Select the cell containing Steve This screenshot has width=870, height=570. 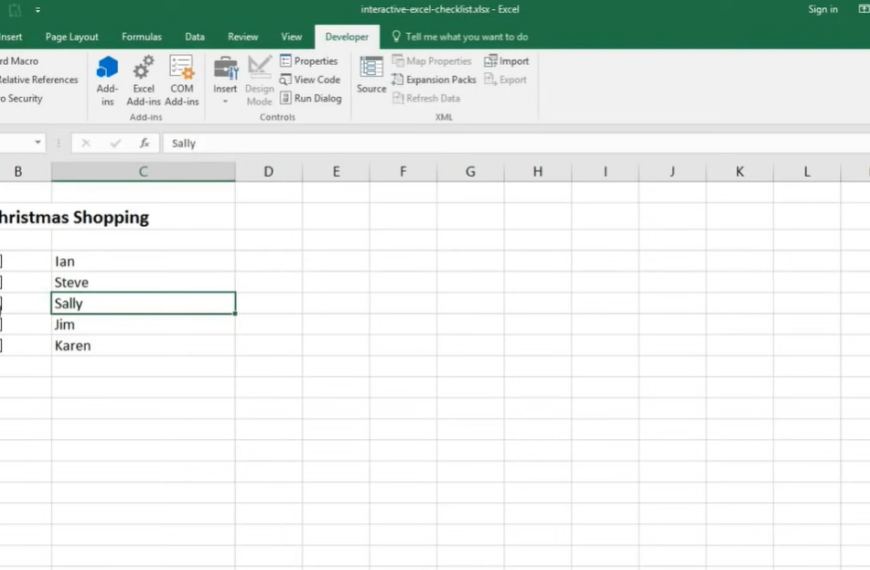[x=143, y=282]
